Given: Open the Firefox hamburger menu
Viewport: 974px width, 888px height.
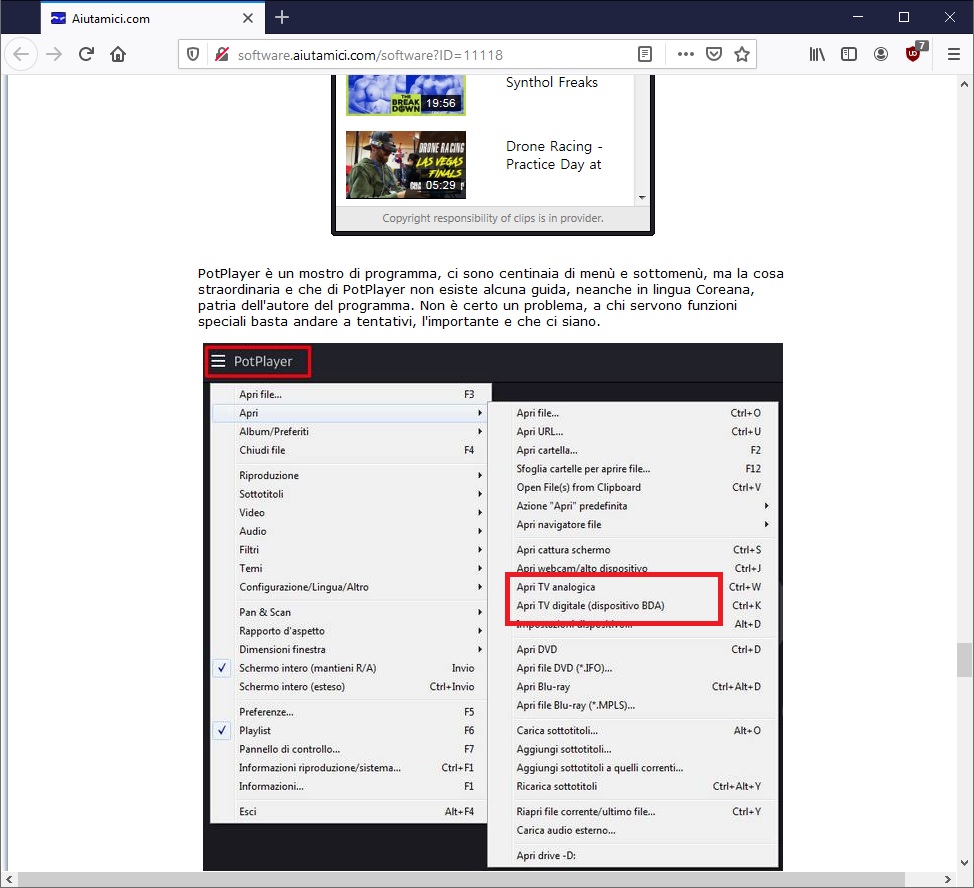Looking at the screenshot, I should 954,55.
